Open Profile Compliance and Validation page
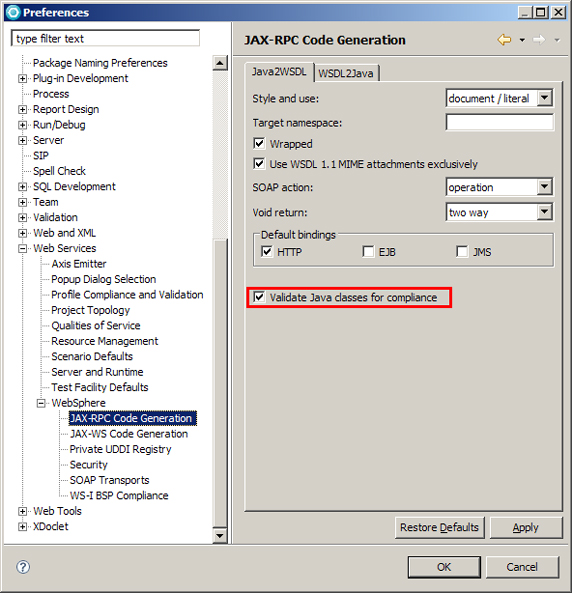The width and height of the screenshot is (572, 593). (127, 295)
